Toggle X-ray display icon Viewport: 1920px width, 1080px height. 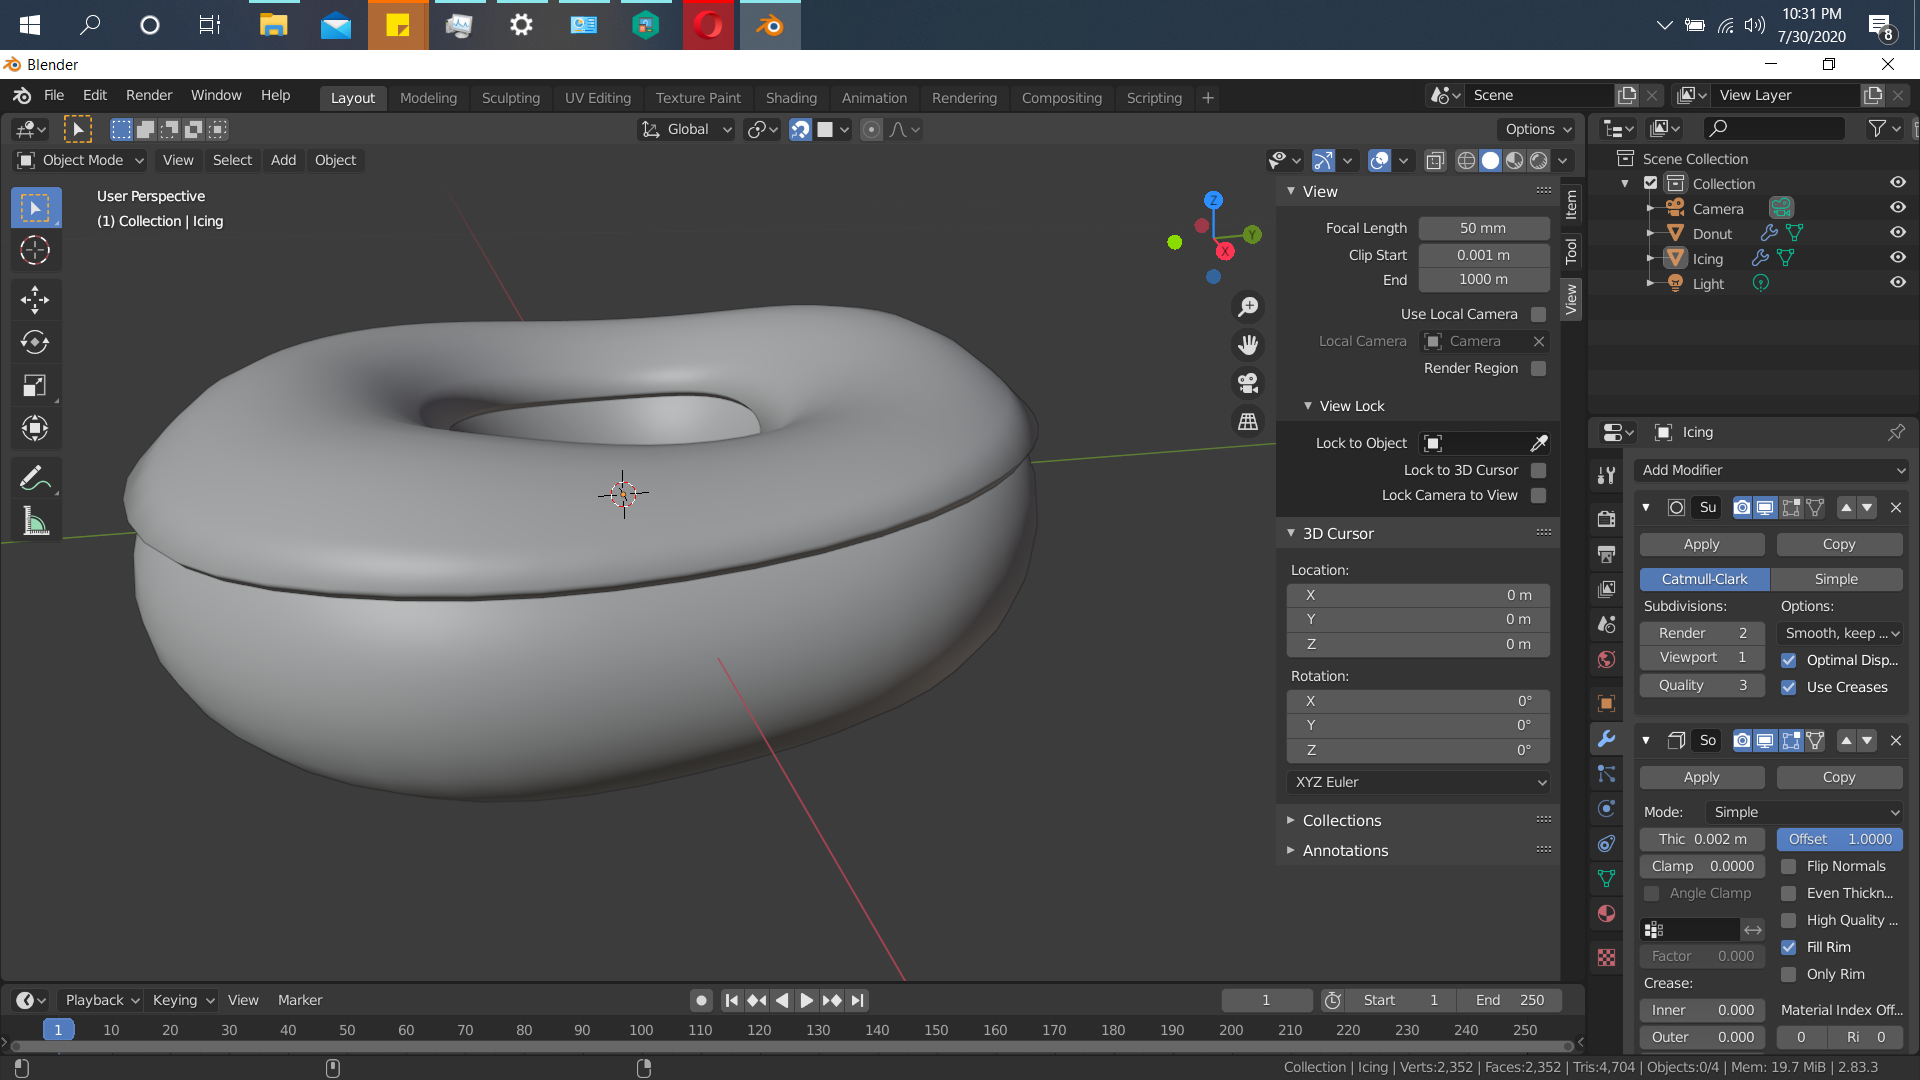point(1435,160)
